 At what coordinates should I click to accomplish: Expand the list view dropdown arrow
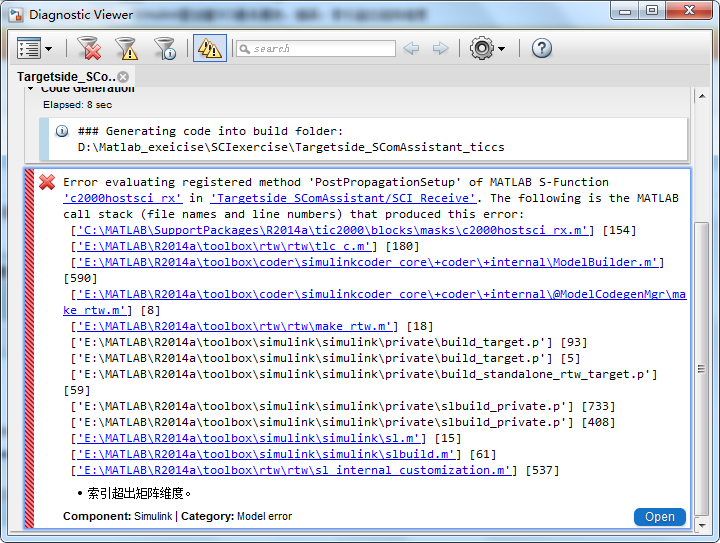tap(49, 49)
